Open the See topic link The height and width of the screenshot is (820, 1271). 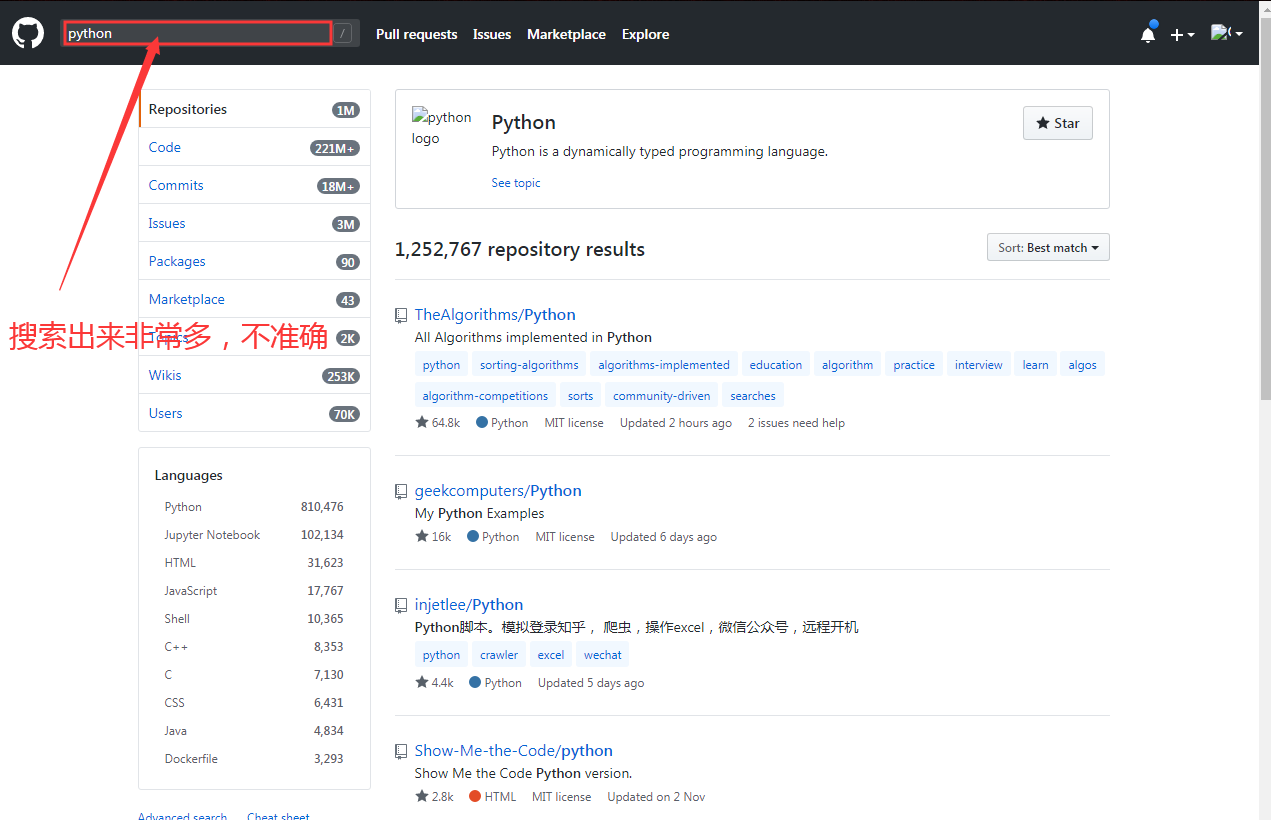pos(516,183)
